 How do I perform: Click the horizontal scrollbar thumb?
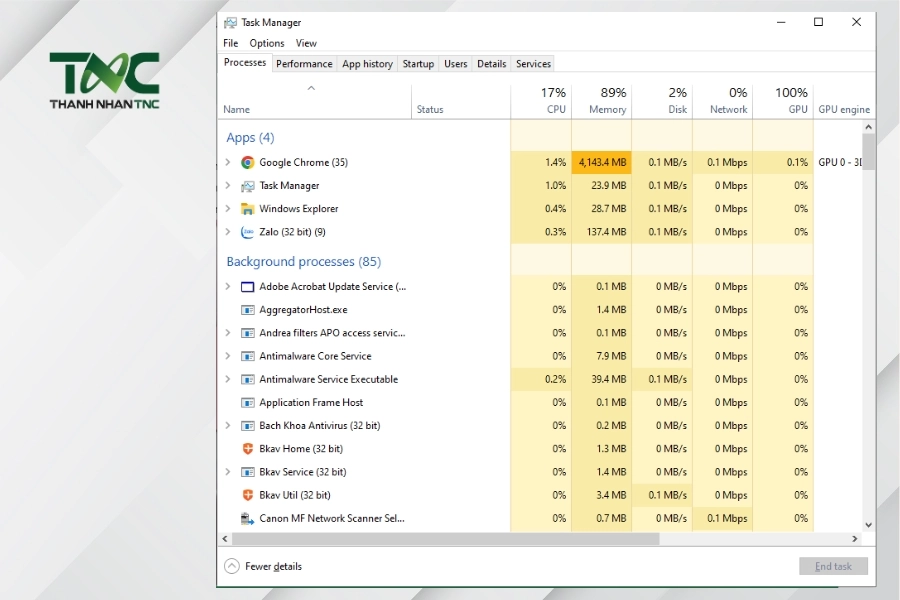pyautogui.click(x=446, y=539)
